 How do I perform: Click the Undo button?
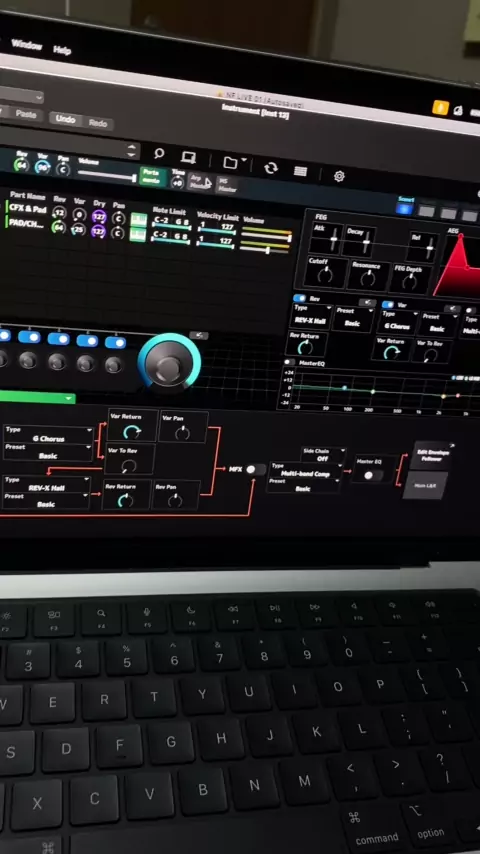(x=65, y=119)
